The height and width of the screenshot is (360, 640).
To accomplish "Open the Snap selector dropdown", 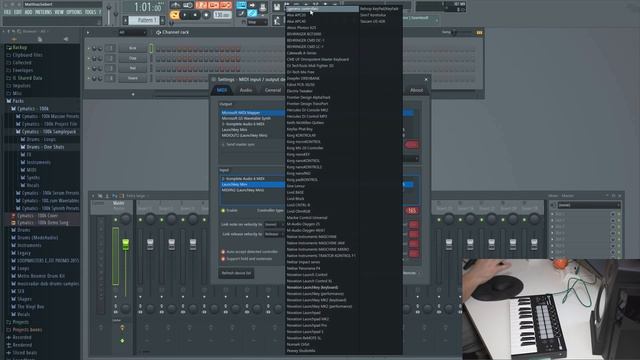I will 257,22.
